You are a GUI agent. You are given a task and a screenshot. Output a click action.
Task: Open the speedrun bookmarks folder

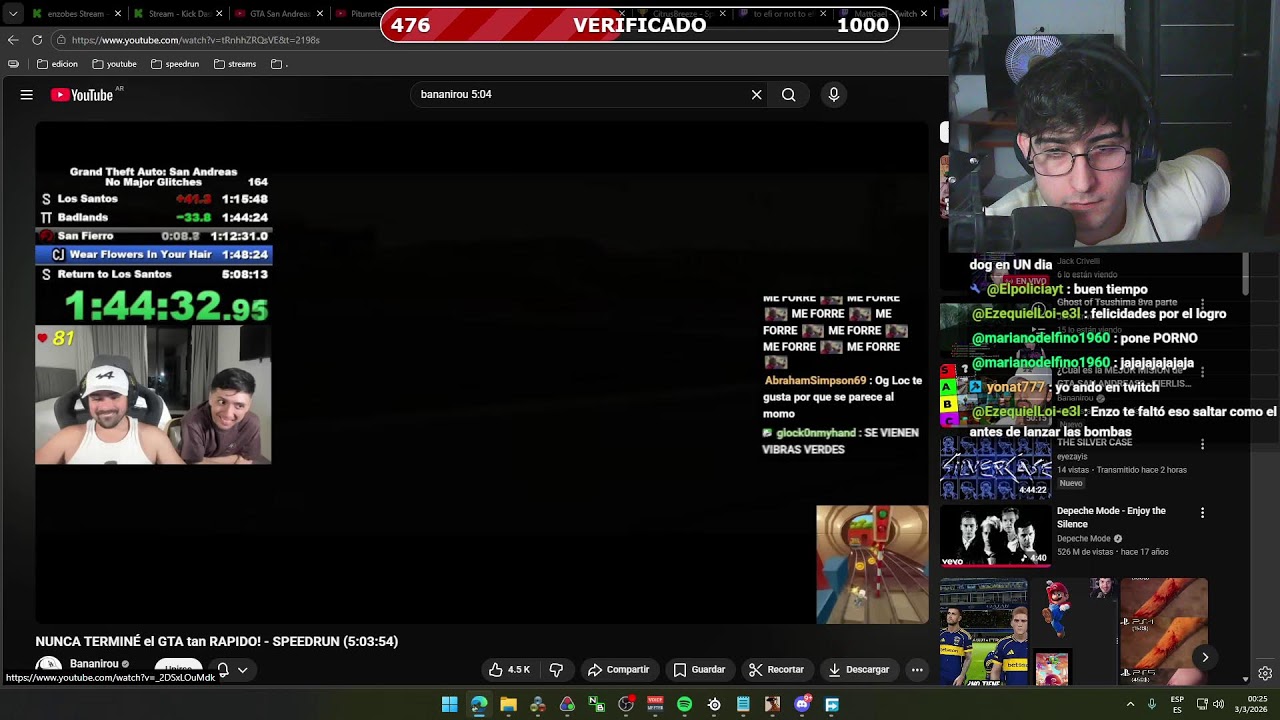(x=175, y=64)
